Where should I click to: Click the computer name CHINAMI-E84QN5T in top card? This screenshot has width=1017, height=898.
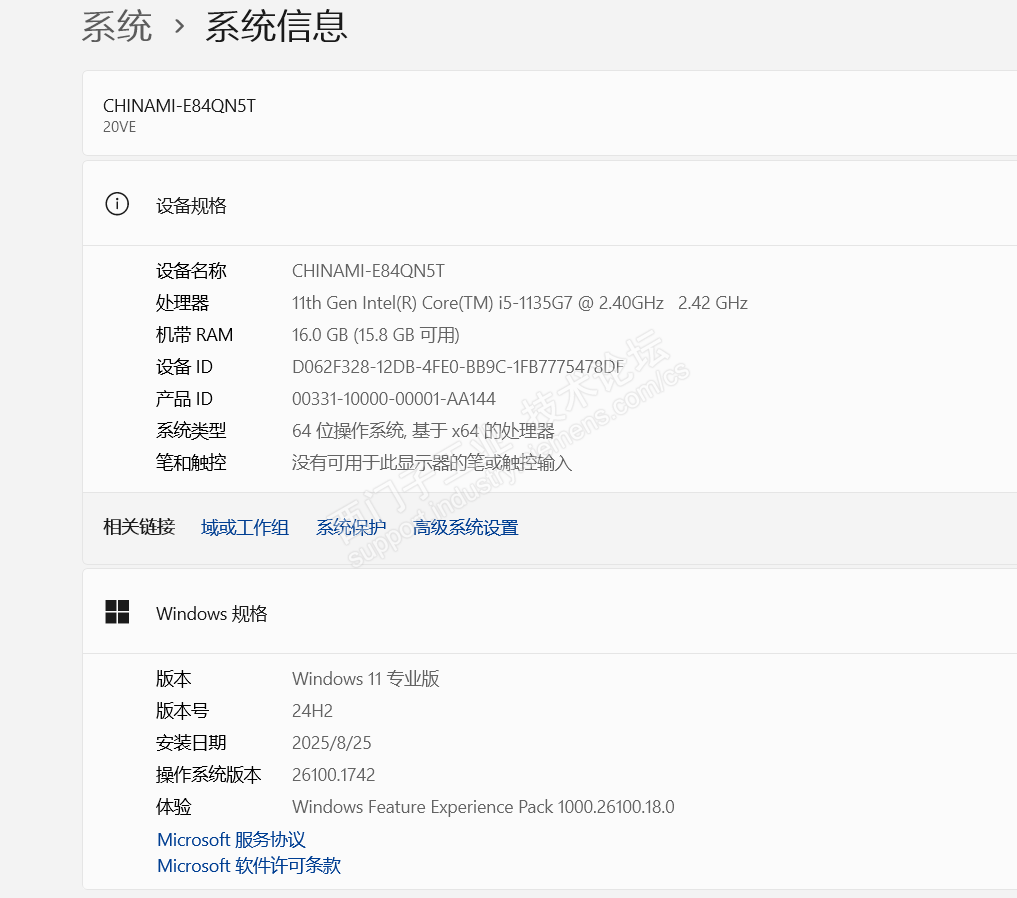click(179, 106)
